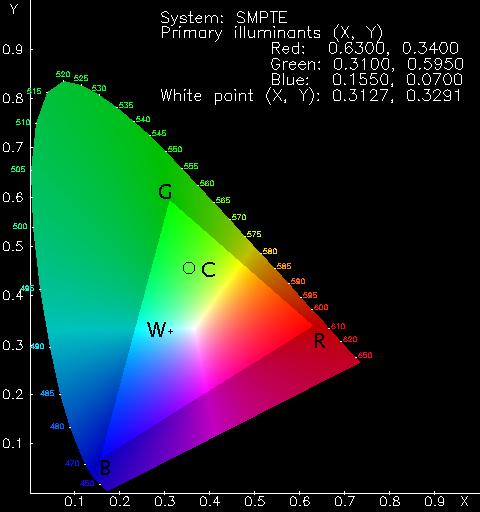Viewport: 480px width, 512px height.
Task: Click the 0.9 tick label on Y axis
Action: [13, 49]
